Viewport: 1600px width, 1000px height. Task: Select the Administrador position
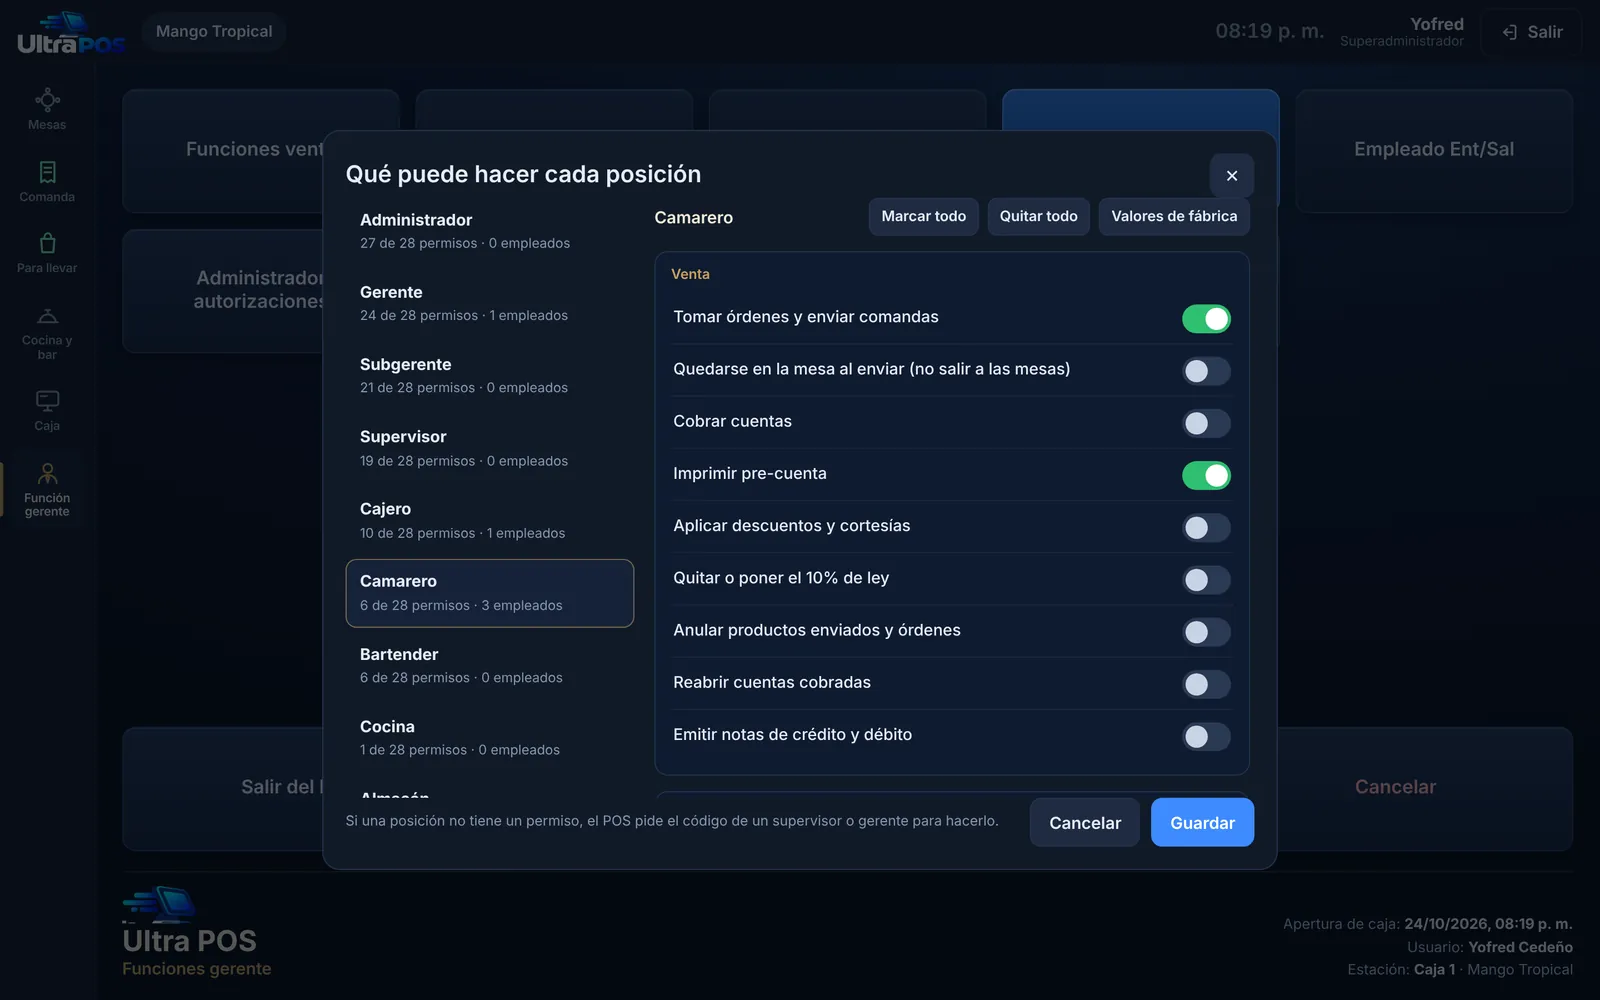490,231
